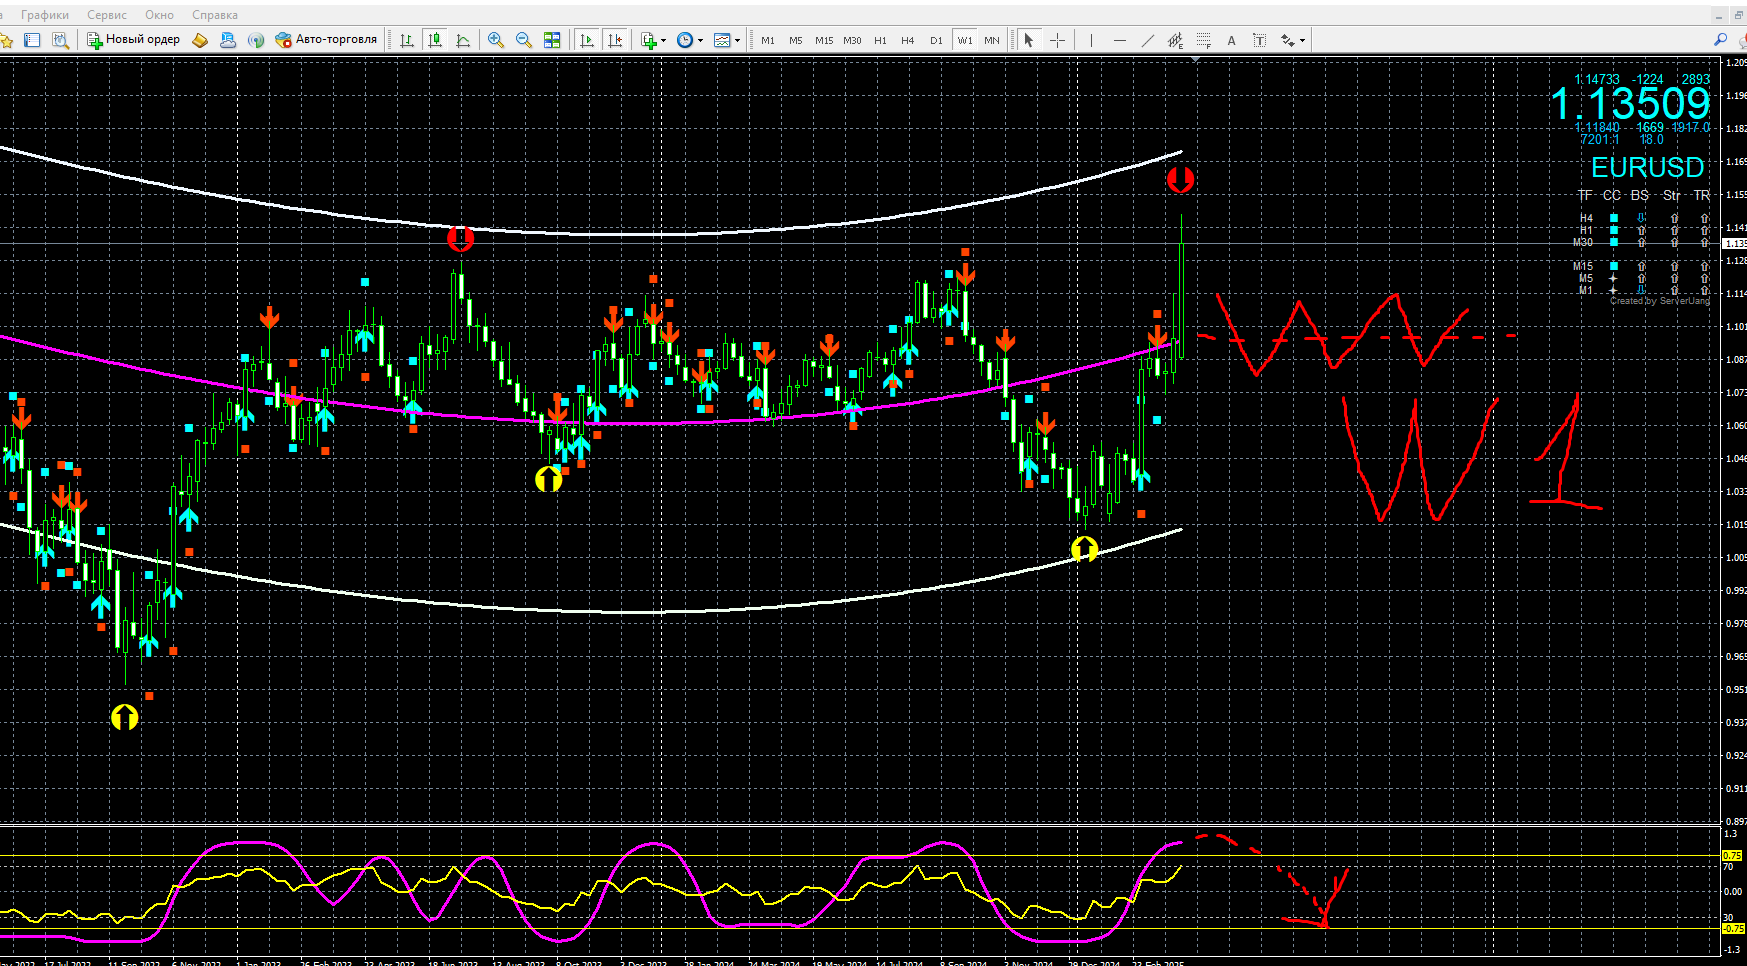Select the Fibonacci retracement tool
Viewport: 1747px width, 966px height.
pos(1204,40)
